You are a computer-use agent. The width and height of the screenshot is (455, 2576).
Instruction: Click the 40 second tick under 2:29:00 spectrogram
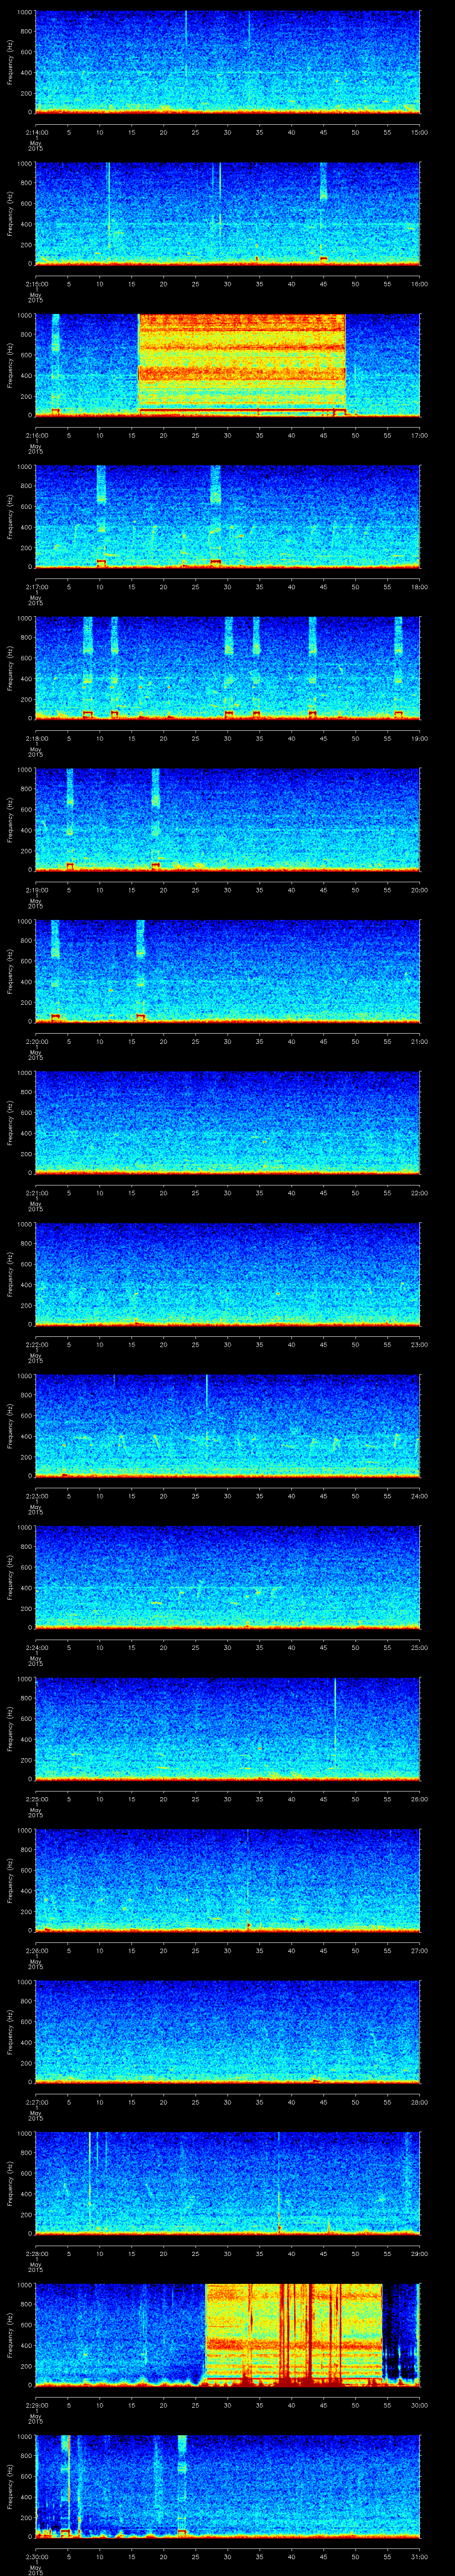(292, 2405)
